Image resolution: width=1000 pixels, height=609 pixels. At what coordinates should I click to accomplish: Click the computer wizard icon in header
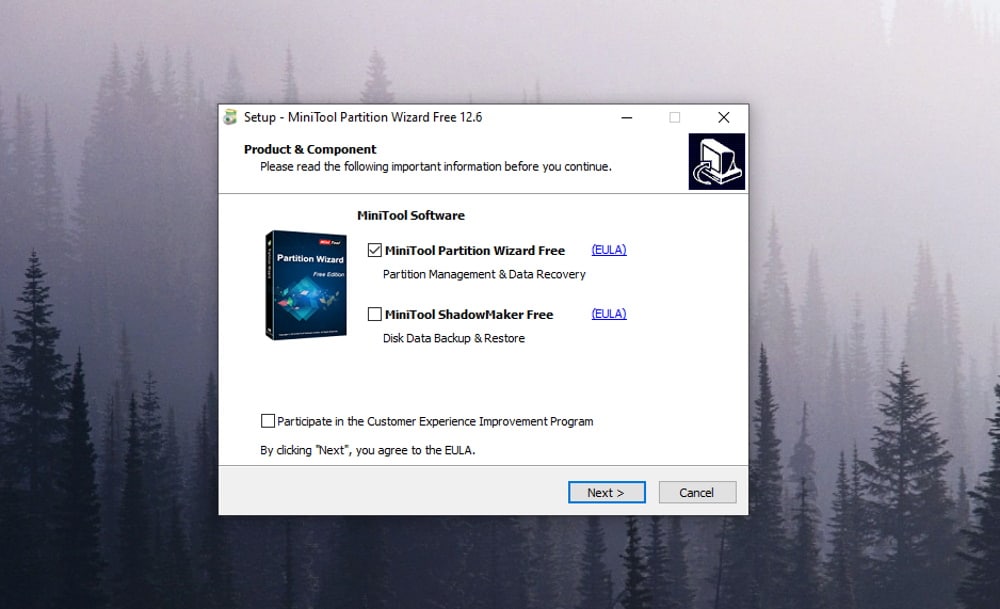coord(716,162)
